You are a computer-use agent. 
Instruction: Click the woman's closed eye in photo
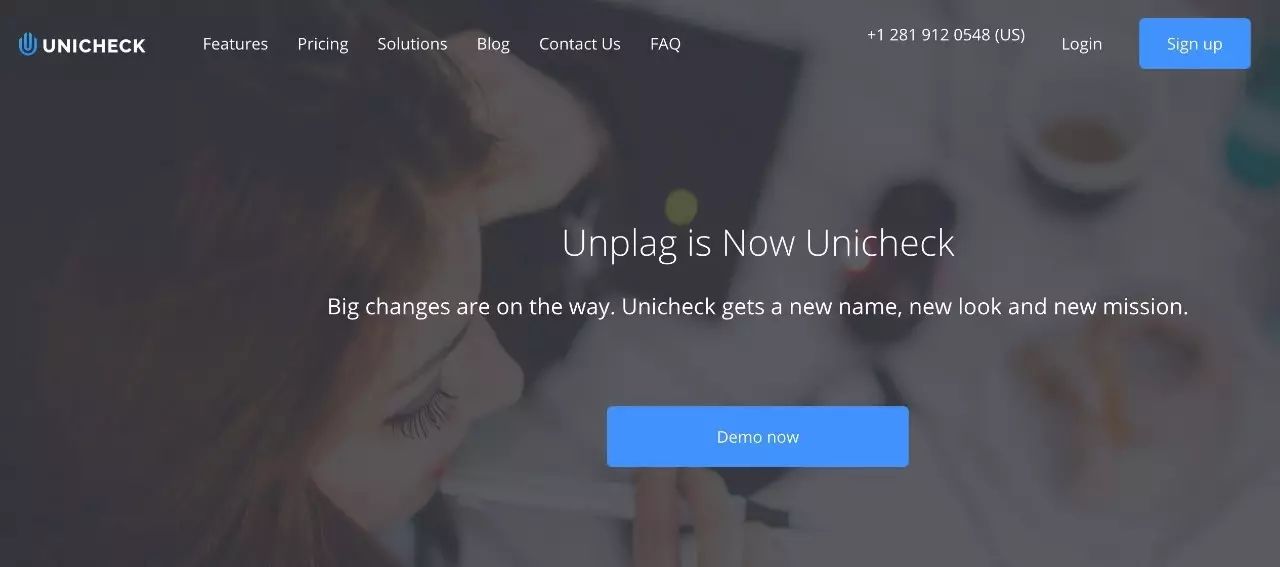[x=422, y=412]
